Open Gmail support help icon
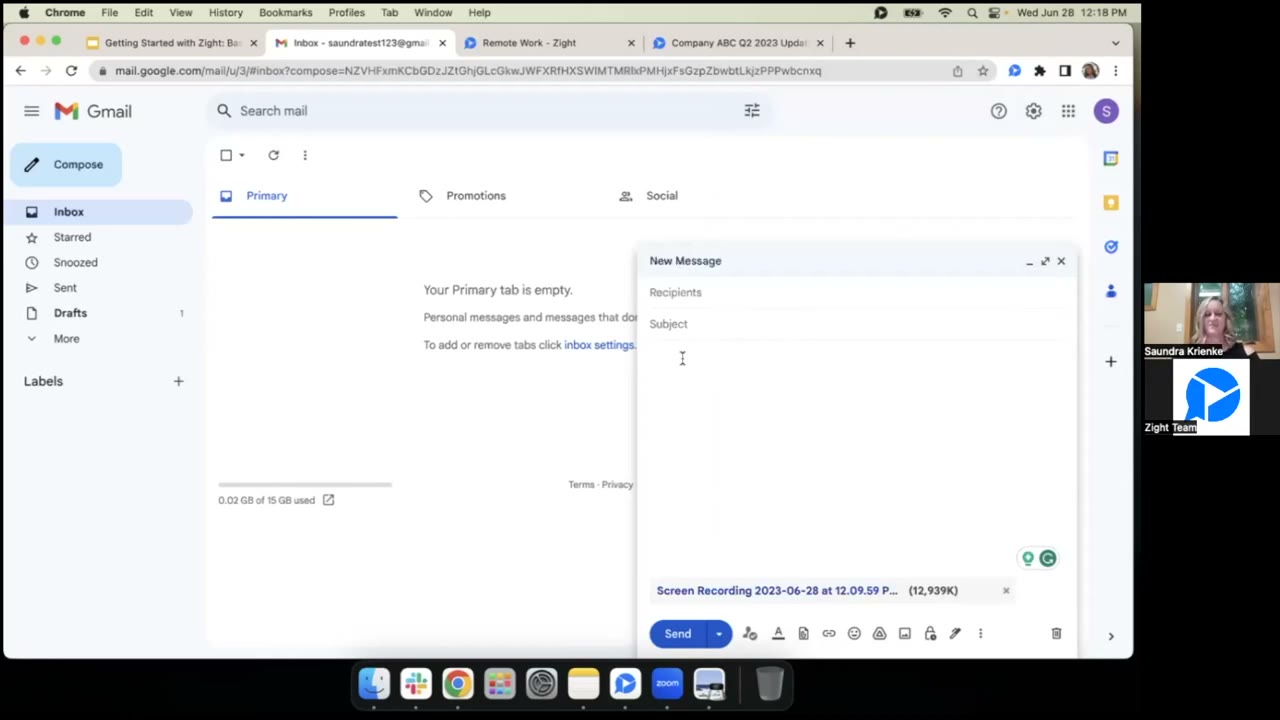This screenshot has height=720, width=1280. coord(998,111)
